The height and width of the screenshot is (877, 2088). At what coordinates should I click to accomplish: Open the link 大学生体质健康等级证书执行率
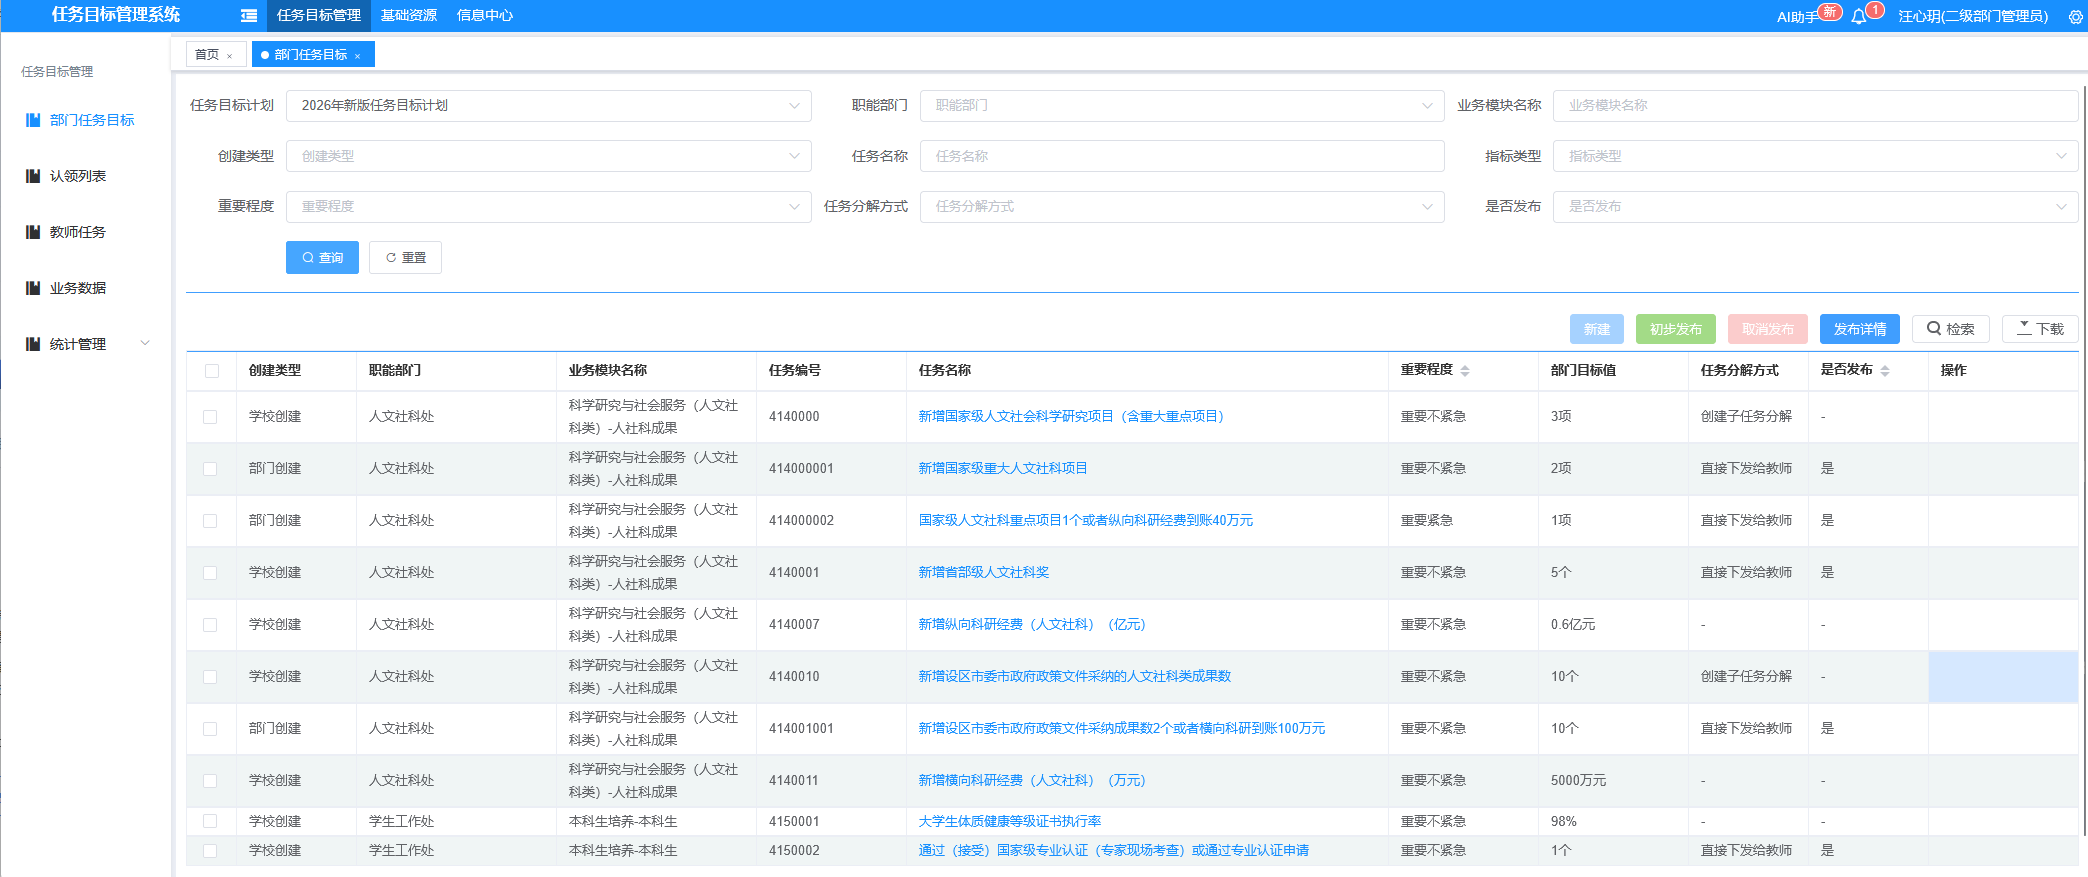[1010, 821]
